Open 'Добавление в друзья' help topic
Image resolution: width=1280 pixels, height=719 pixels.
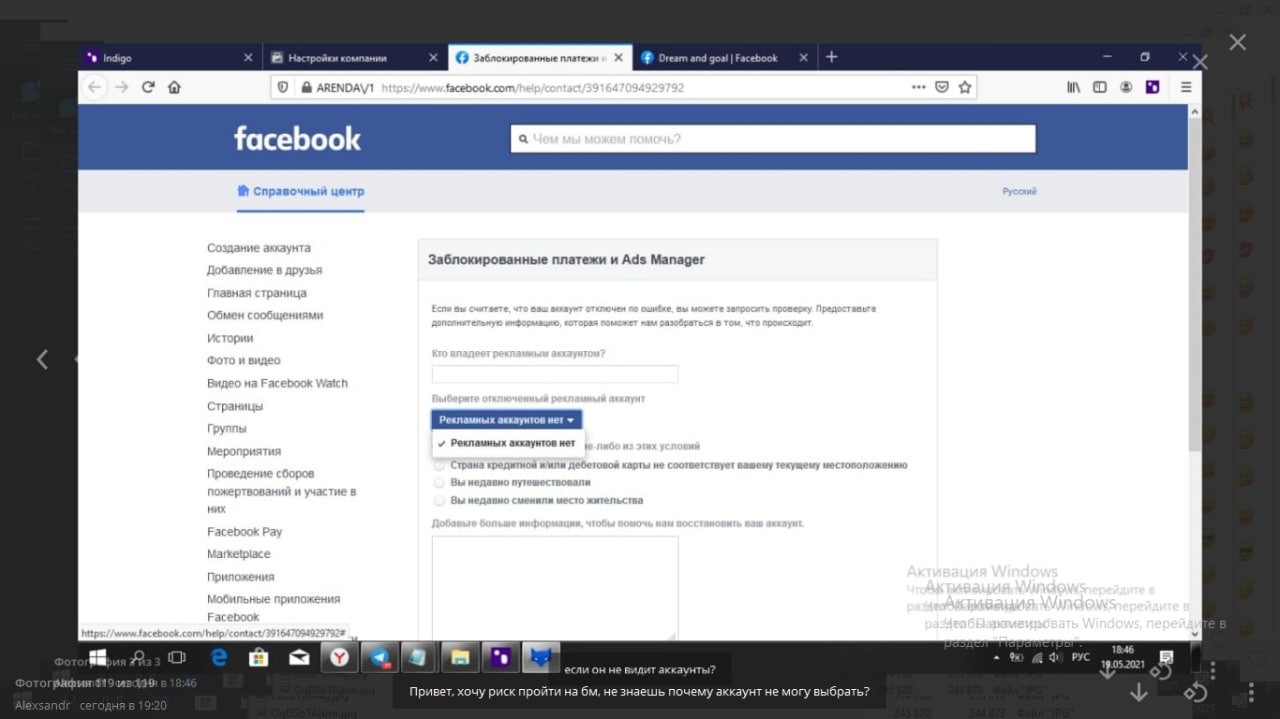264,270
